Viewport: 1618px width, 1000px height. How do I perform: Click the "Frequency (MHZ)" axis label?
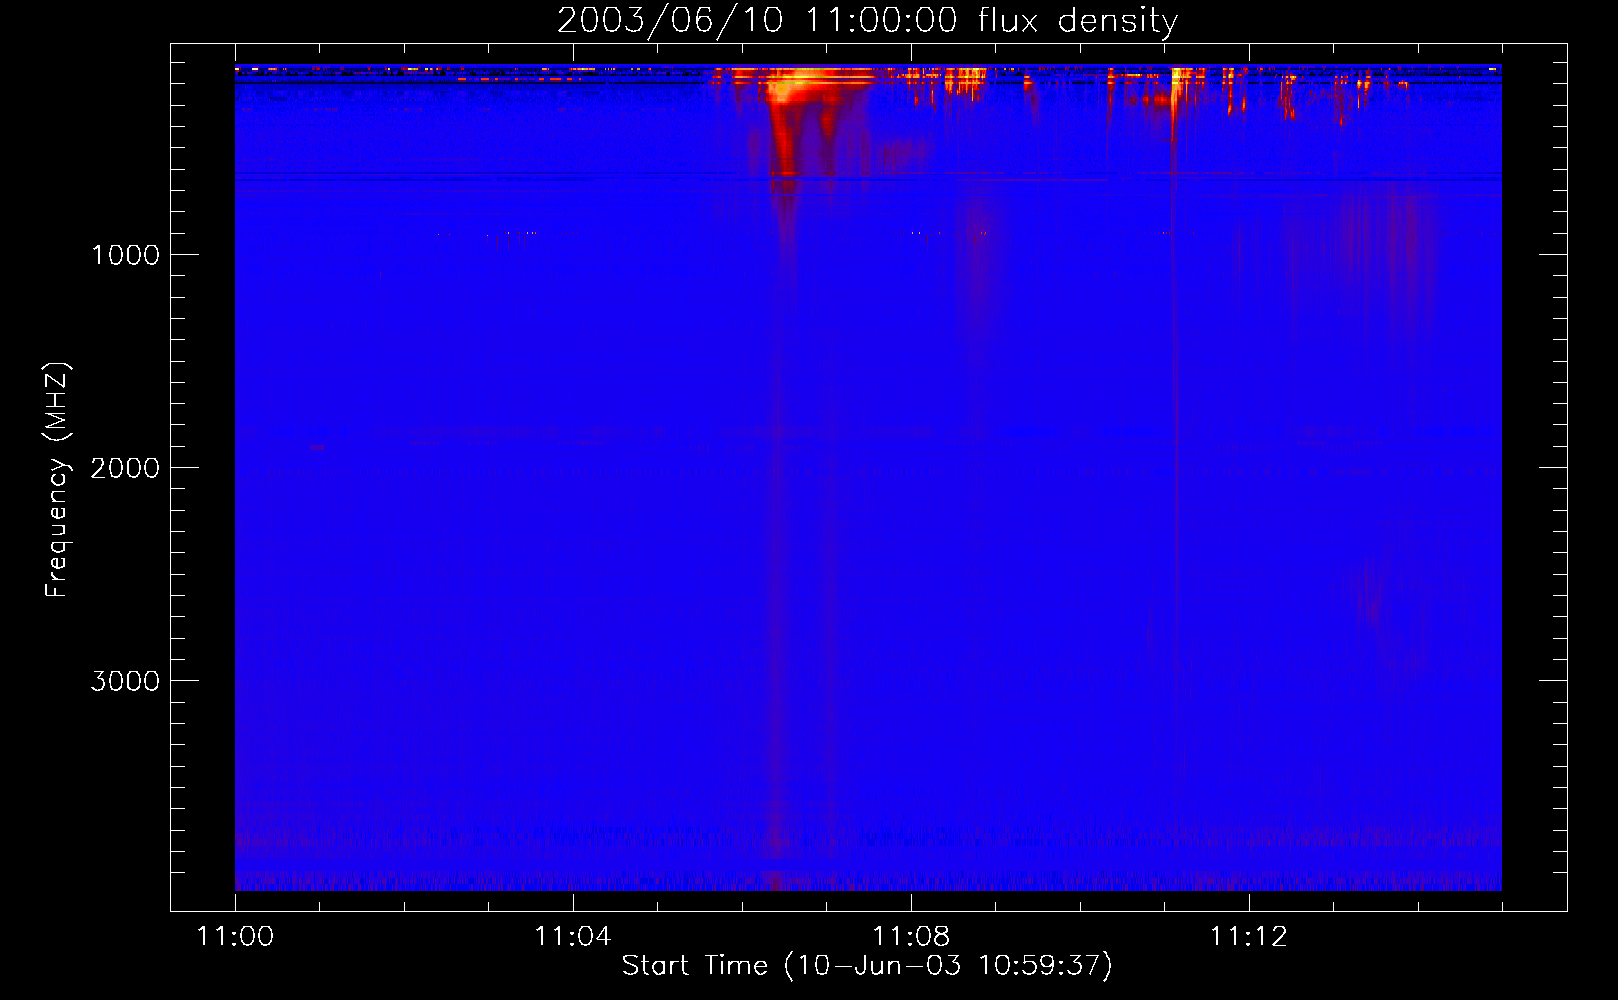click(57, 480)
